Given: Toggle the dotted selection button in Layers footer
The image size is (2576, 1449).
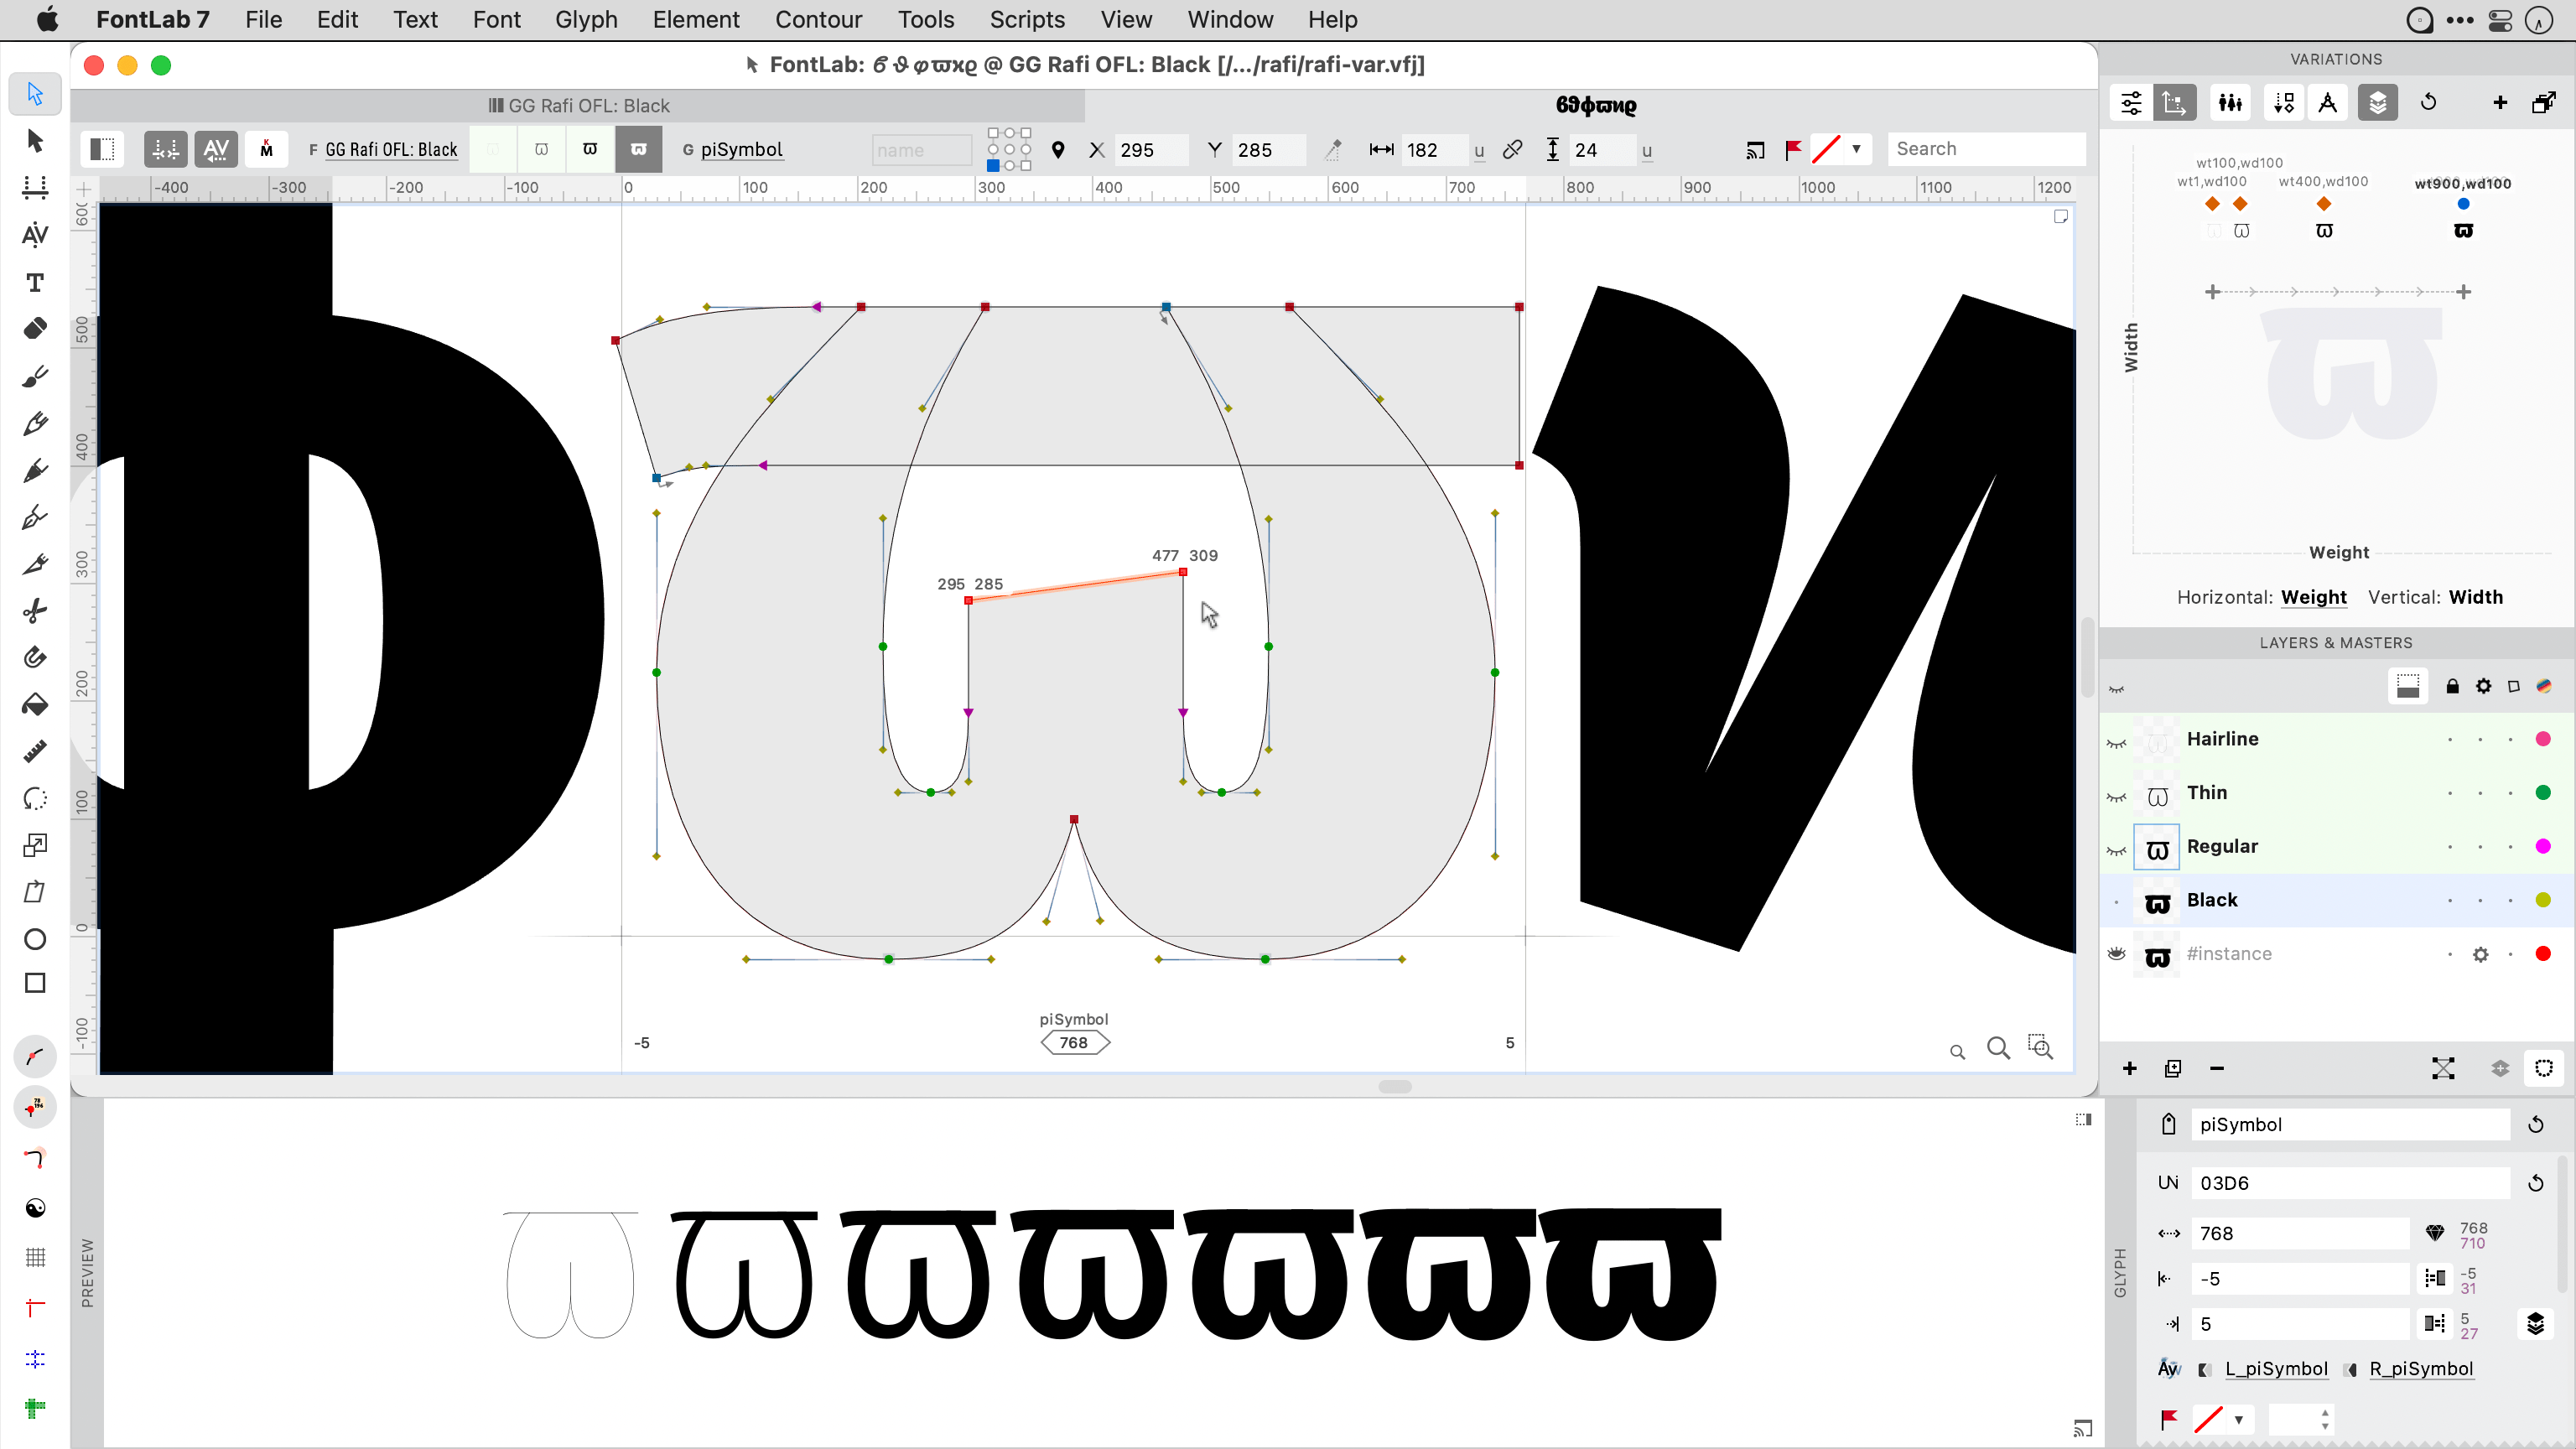Looking at the screenshot, I should coord(2544,1068).
